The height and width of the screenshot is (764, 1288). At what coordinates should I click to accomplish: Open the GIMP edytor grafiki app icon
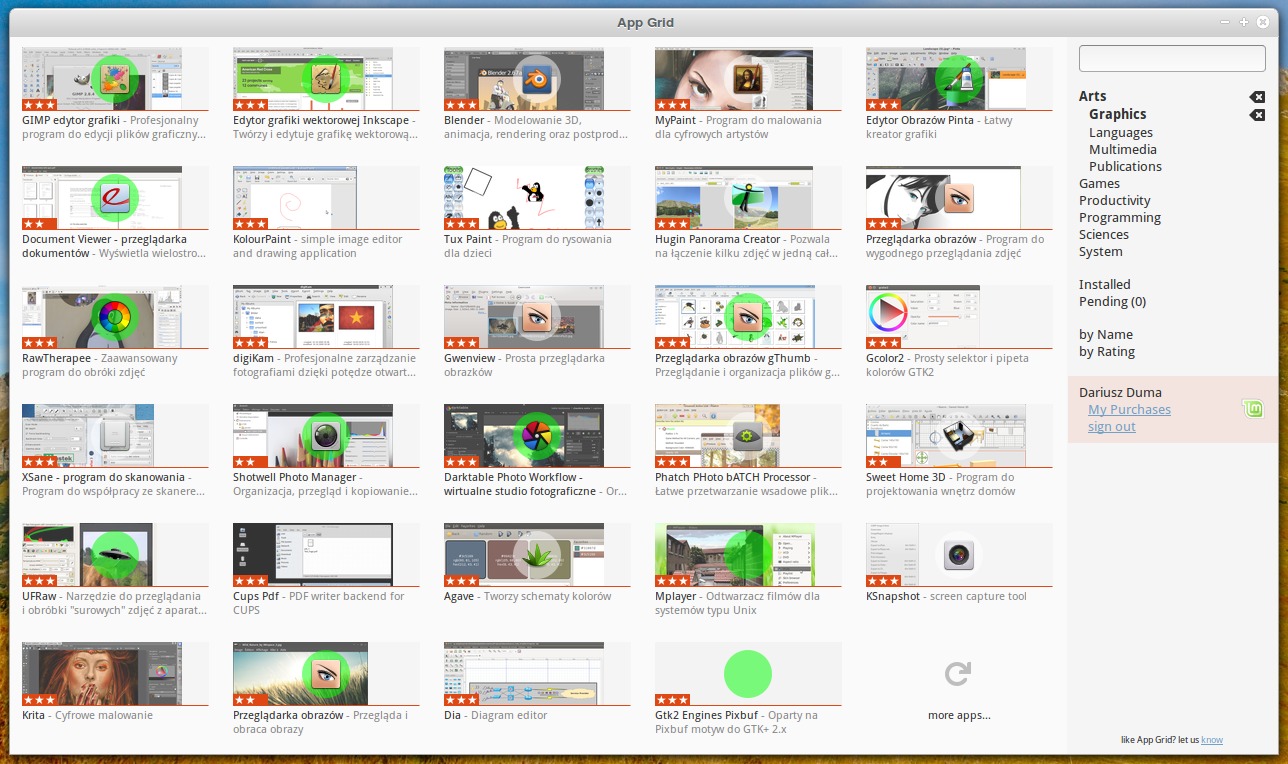(x=114, y=78)
